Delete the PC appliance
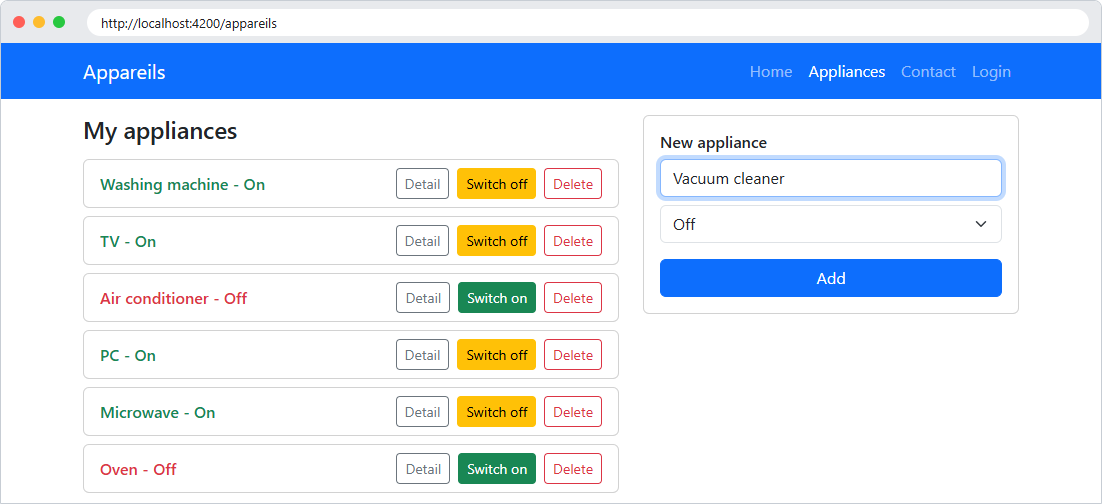1102x504 pixels. 573,355
